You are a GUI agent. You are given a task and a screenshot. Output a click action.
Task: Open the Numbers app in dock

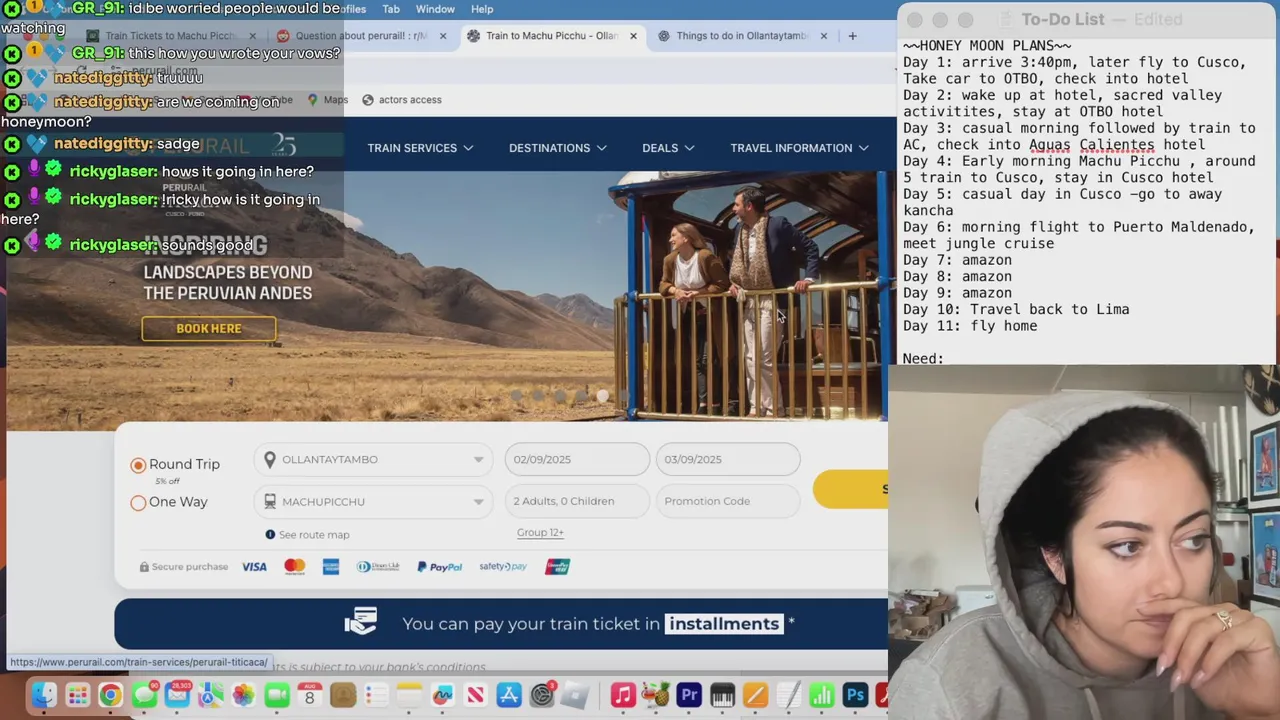tap(821, 695)
